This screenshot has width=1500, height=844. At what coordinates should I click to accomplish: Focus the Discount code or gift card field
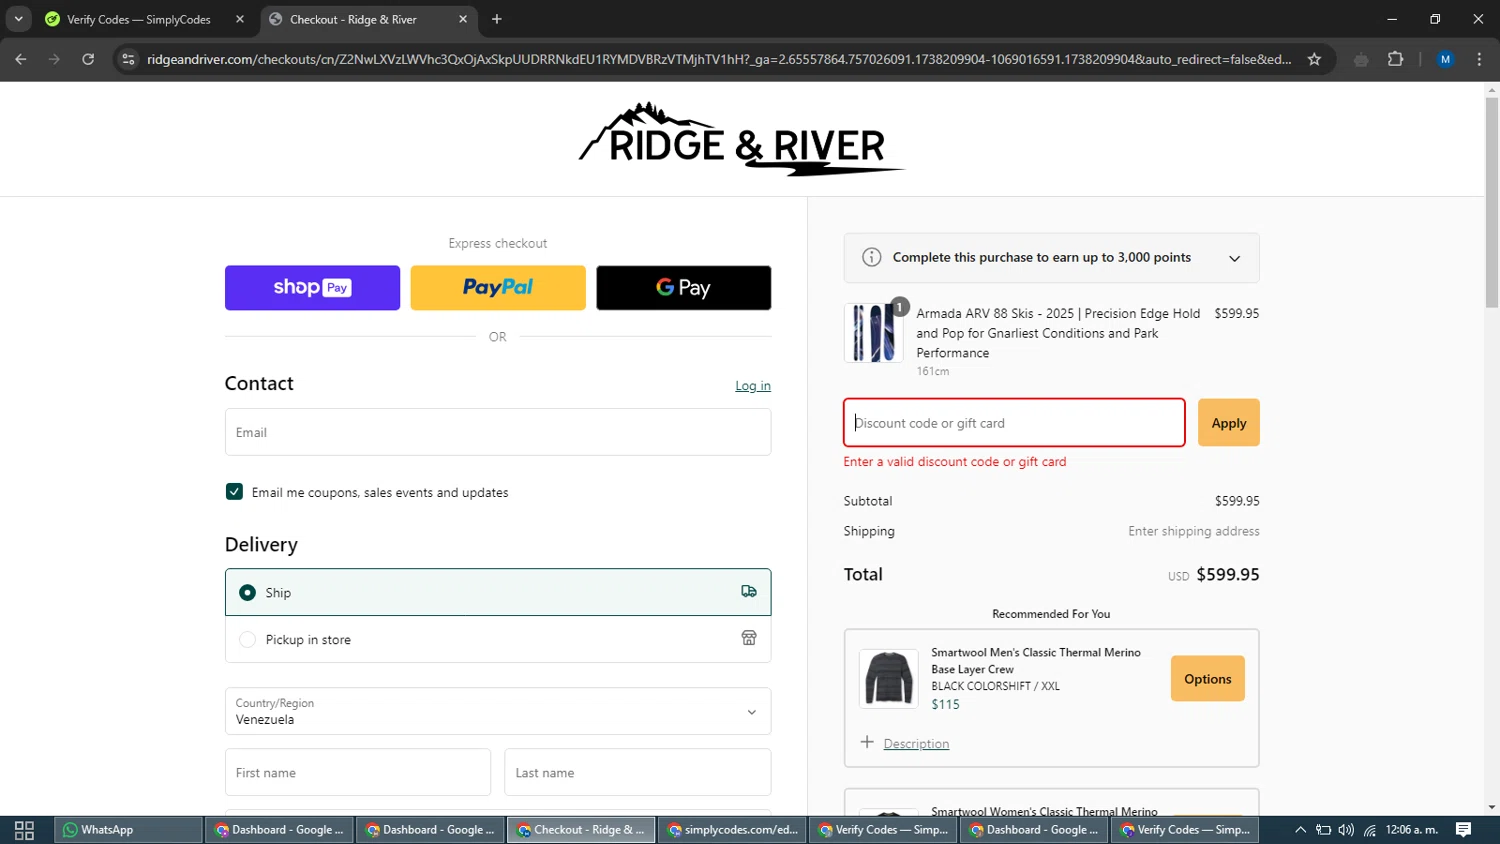tap(1014, 423)
